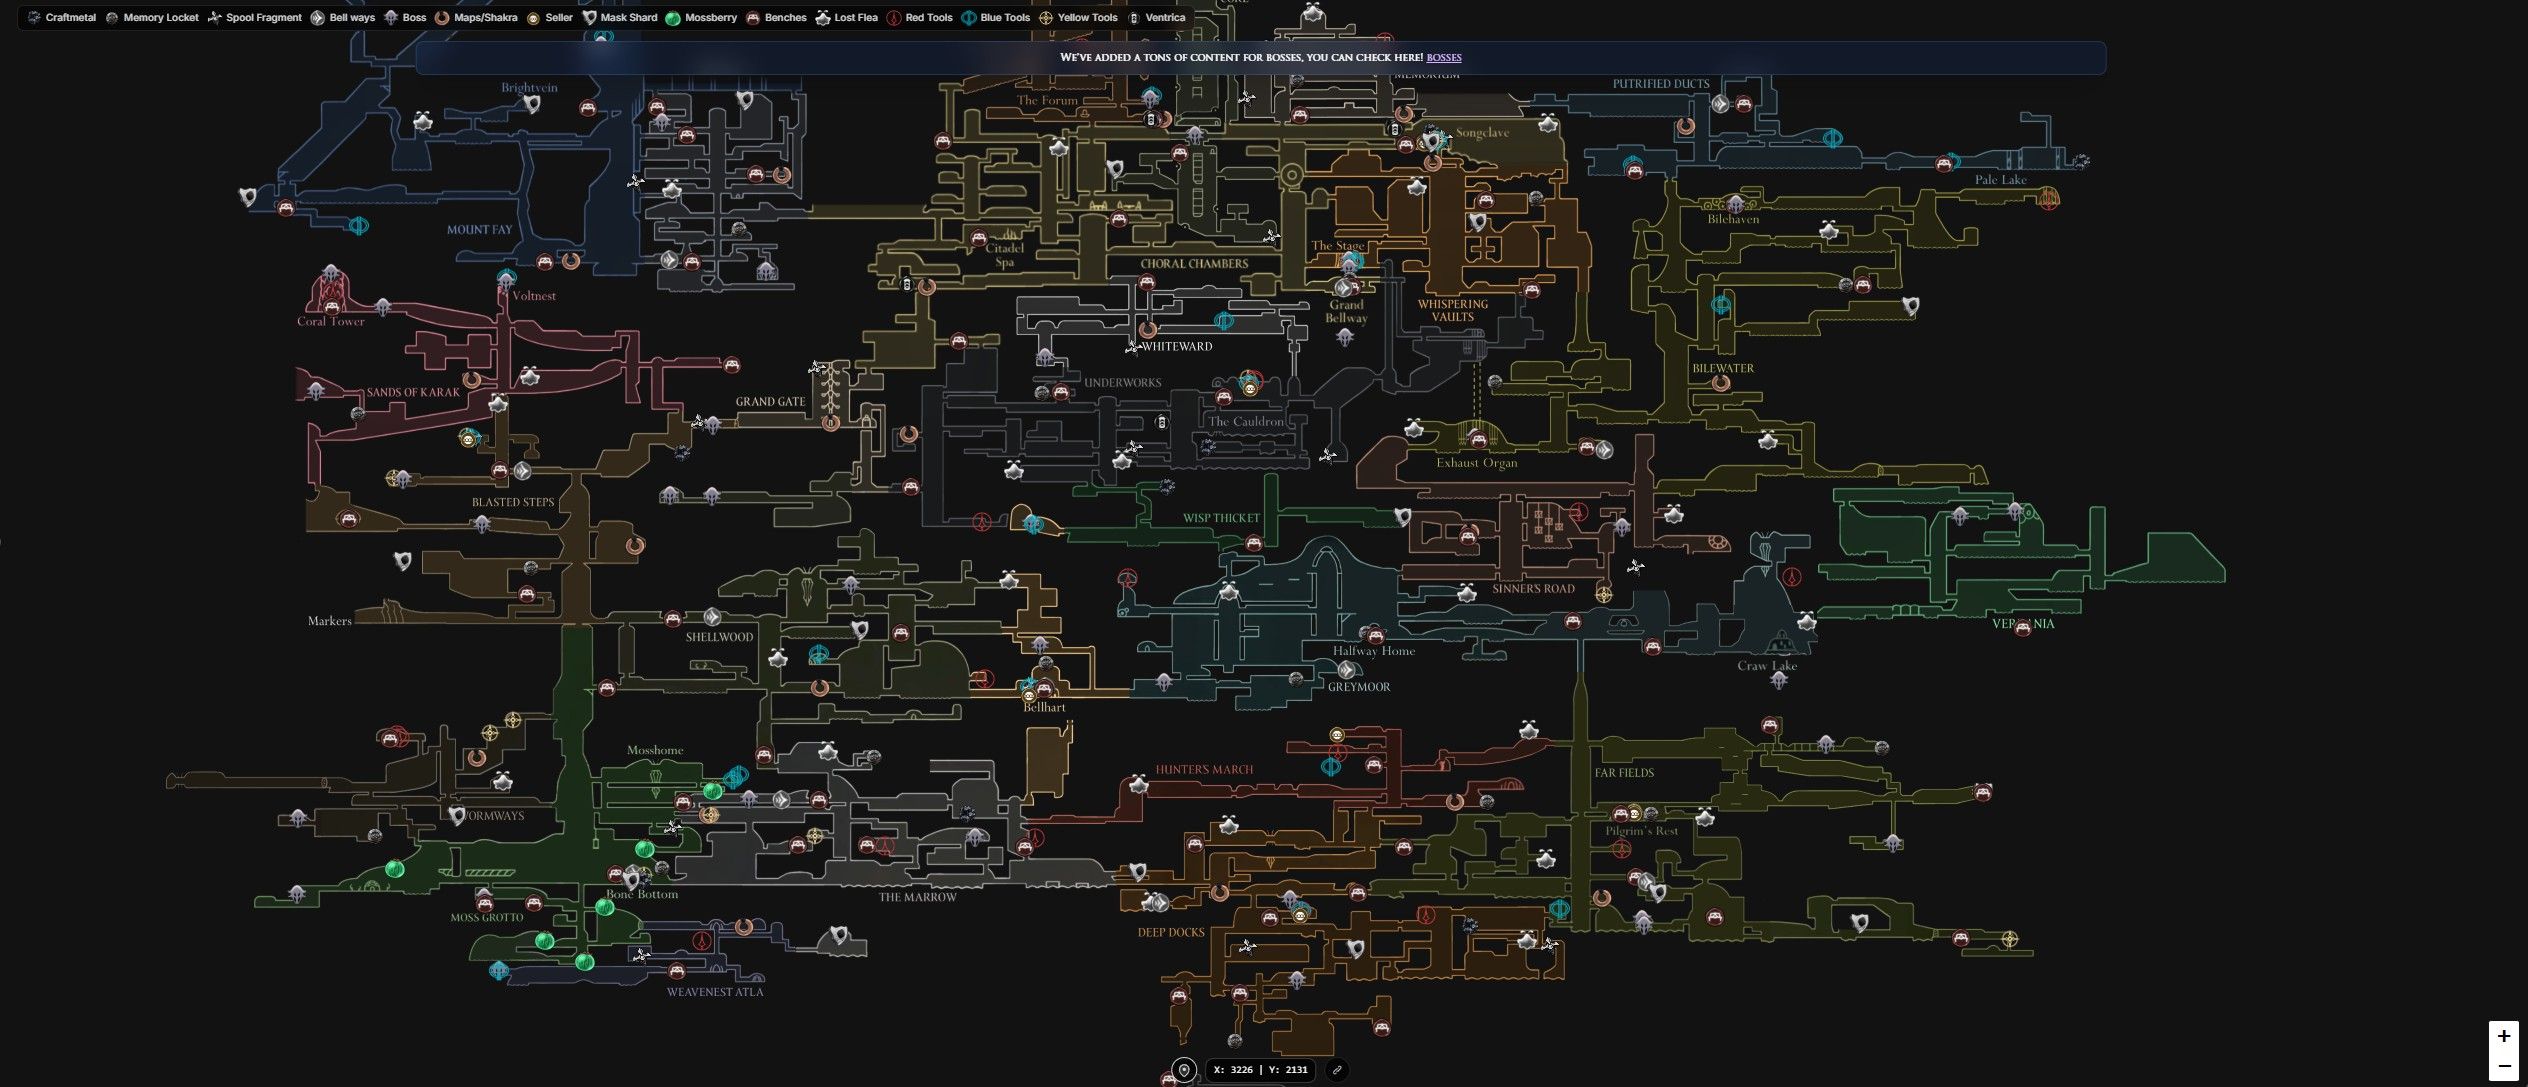The height and width of the screenshot is (1087, 2528).
Task: Click the Lost Flea icon in the legend
Action: (x=823, y=17)
